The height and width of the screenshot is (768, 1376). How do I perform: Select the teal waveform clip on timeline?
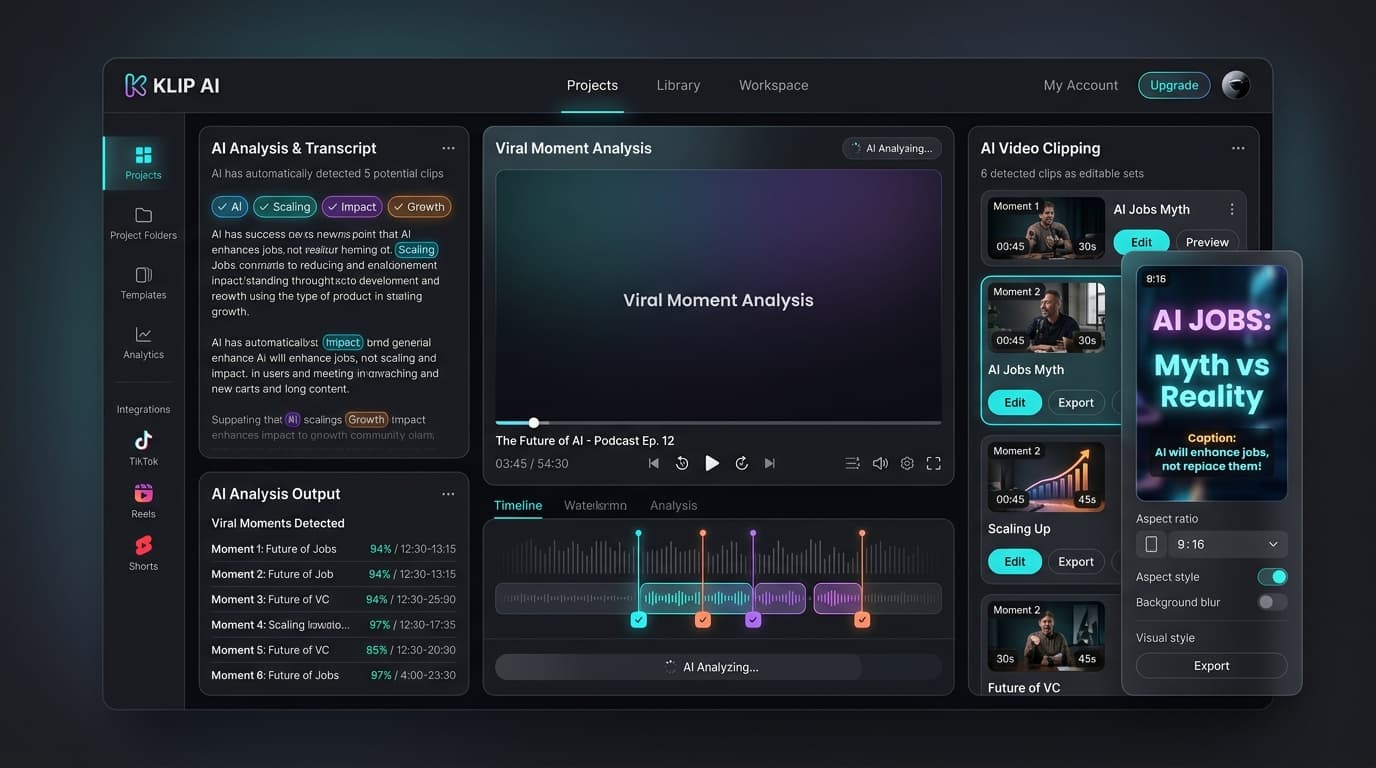(x=695, y=598)
